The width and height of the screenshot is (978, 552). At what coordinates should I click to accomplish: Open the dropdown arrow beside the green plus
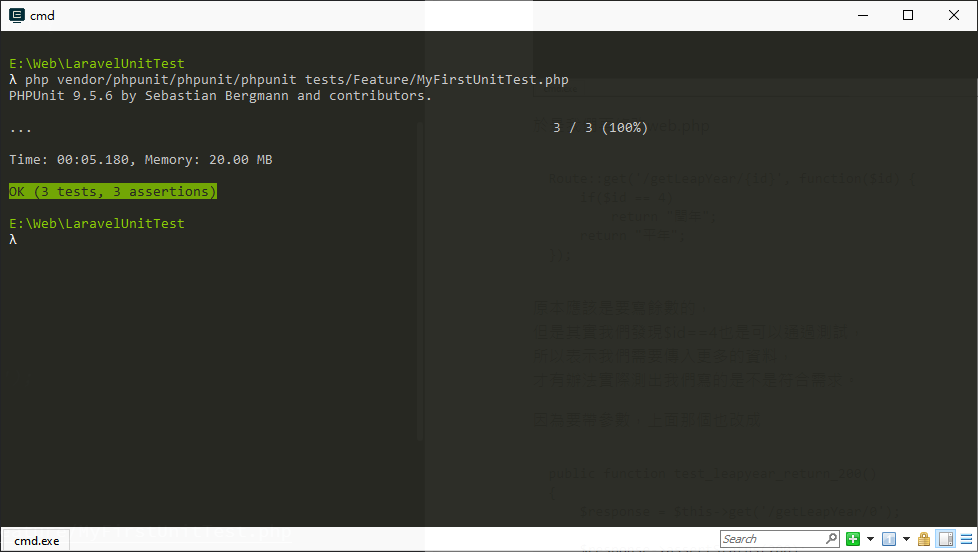871,539
